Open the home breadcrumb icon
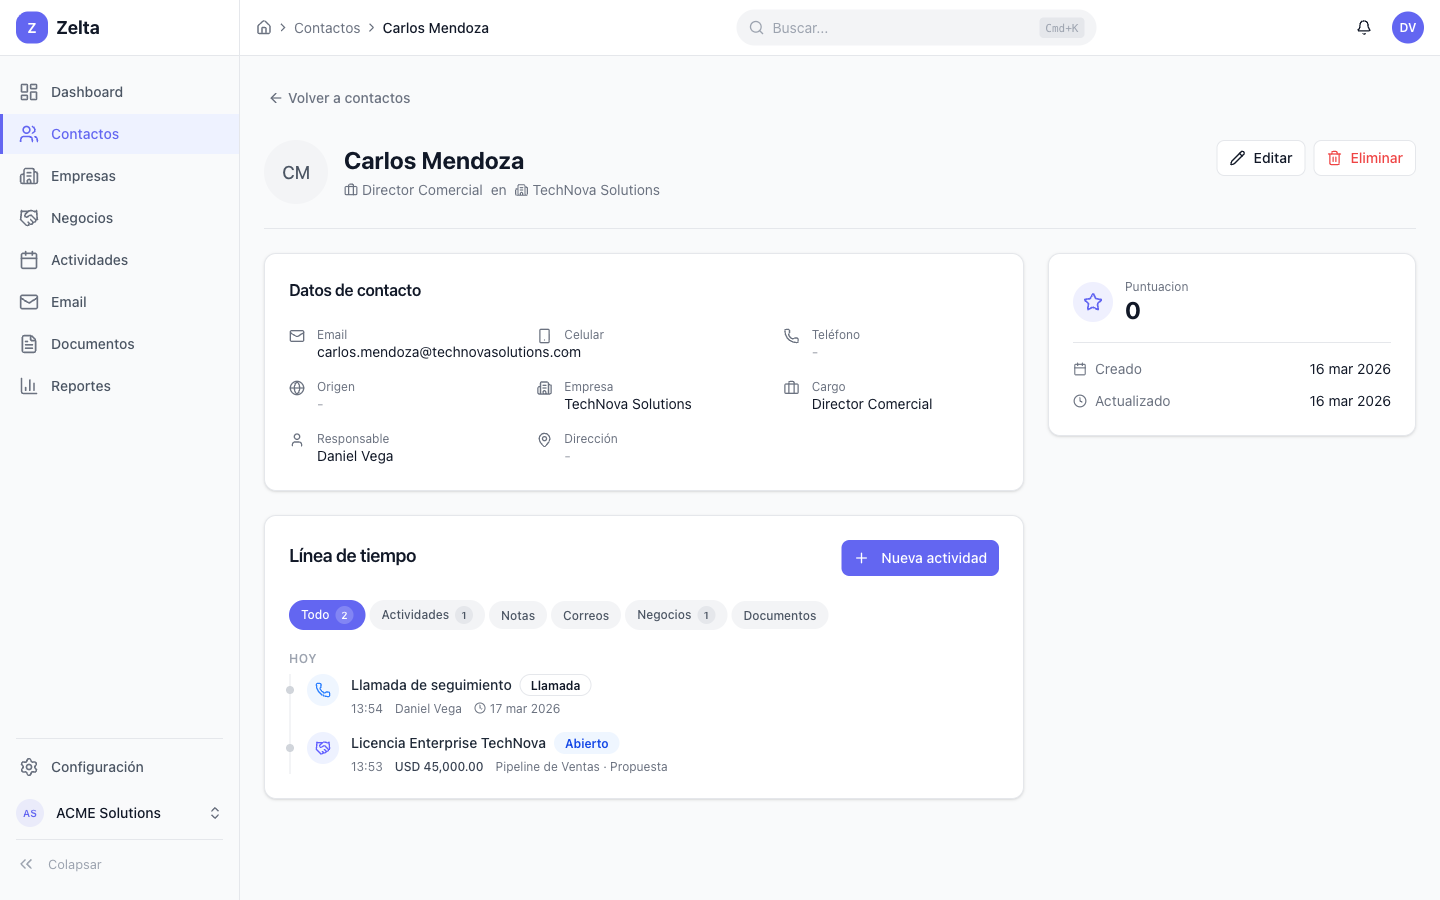The width and height of the screenshot is (1440, 900). tap(264, 28)
